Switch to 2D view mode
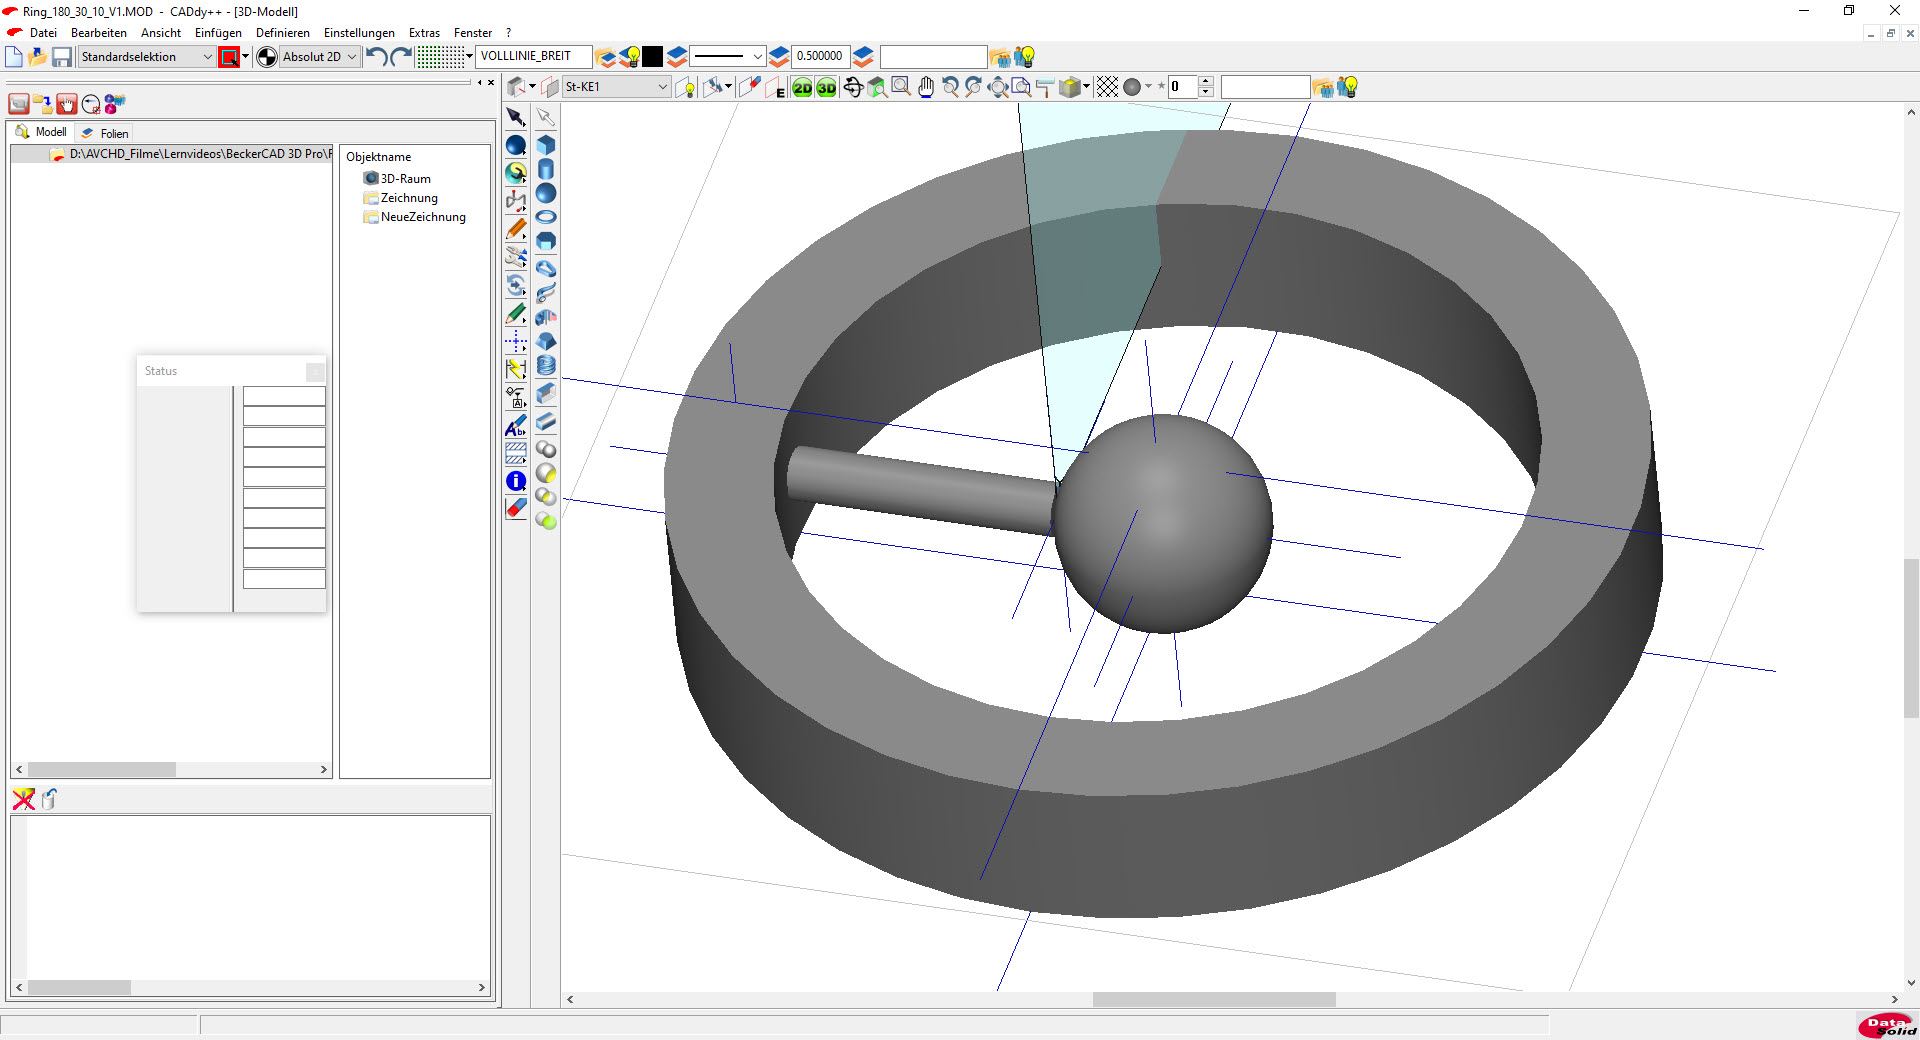 point(802,88)
